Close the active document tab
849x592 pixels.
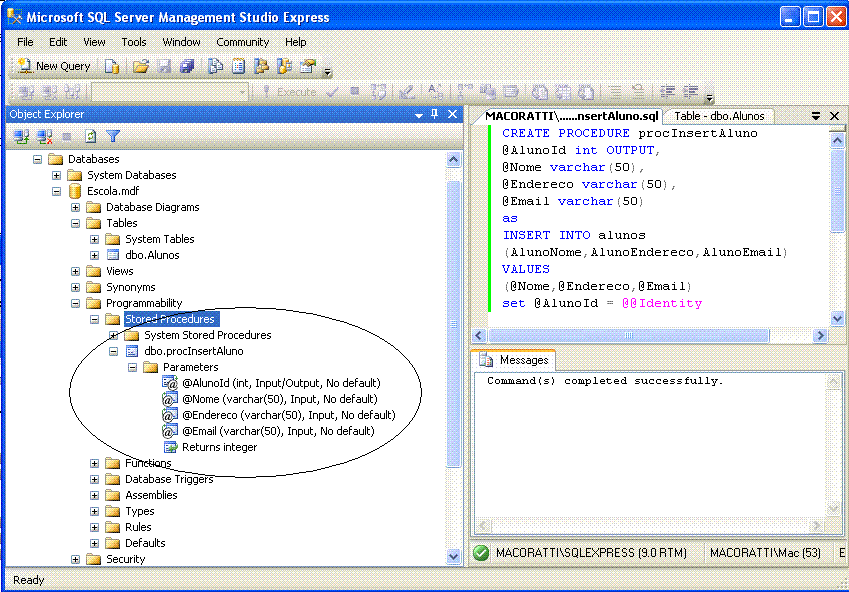(x=834, y=116)
